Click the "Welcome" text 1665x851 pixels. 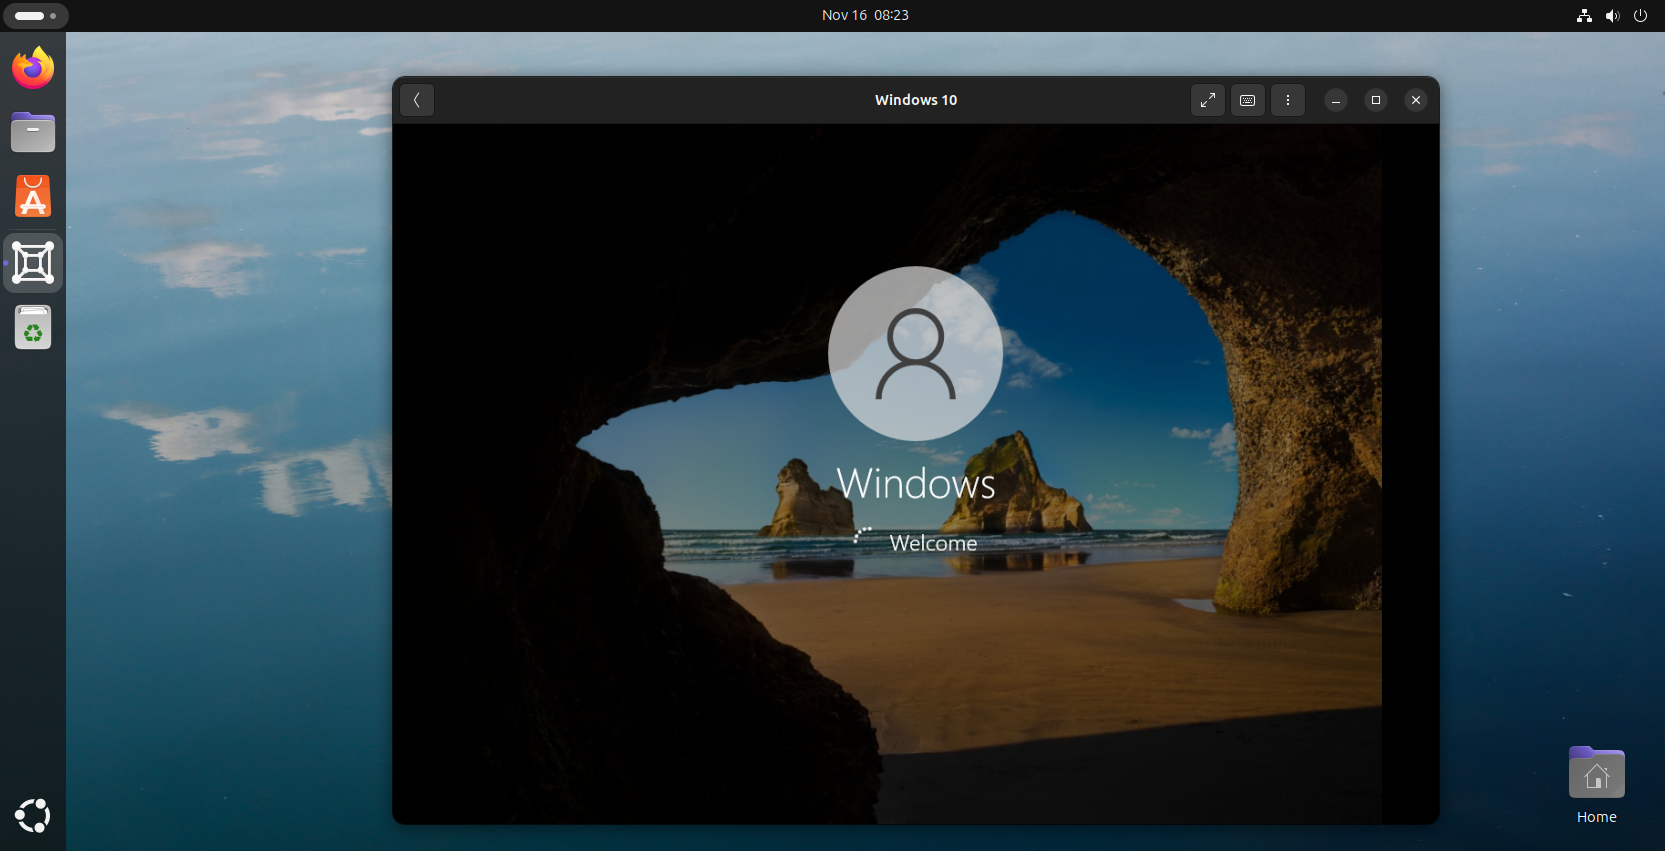coord(933,543)
